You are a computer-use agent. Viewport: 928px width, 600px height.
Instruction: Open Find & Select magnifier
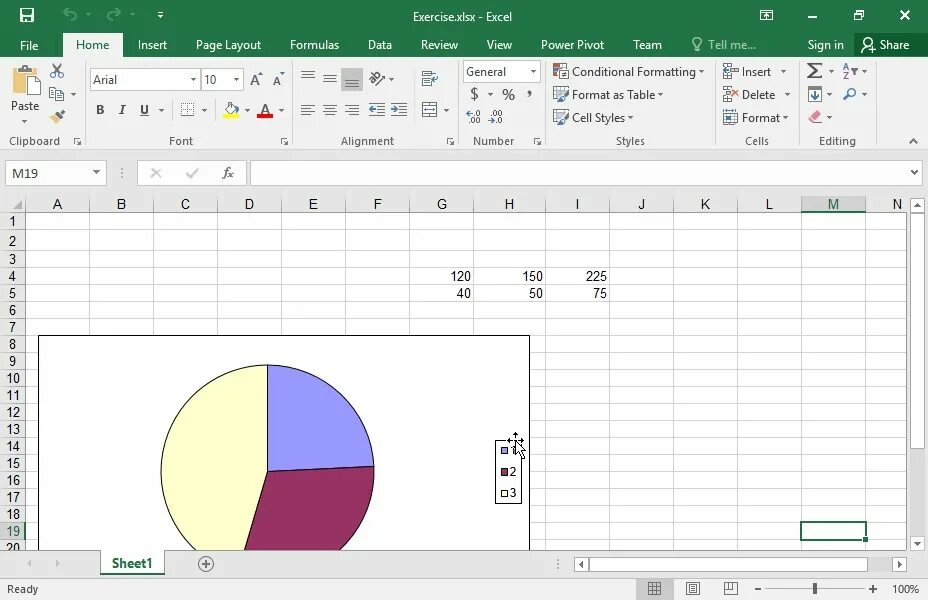850,94
